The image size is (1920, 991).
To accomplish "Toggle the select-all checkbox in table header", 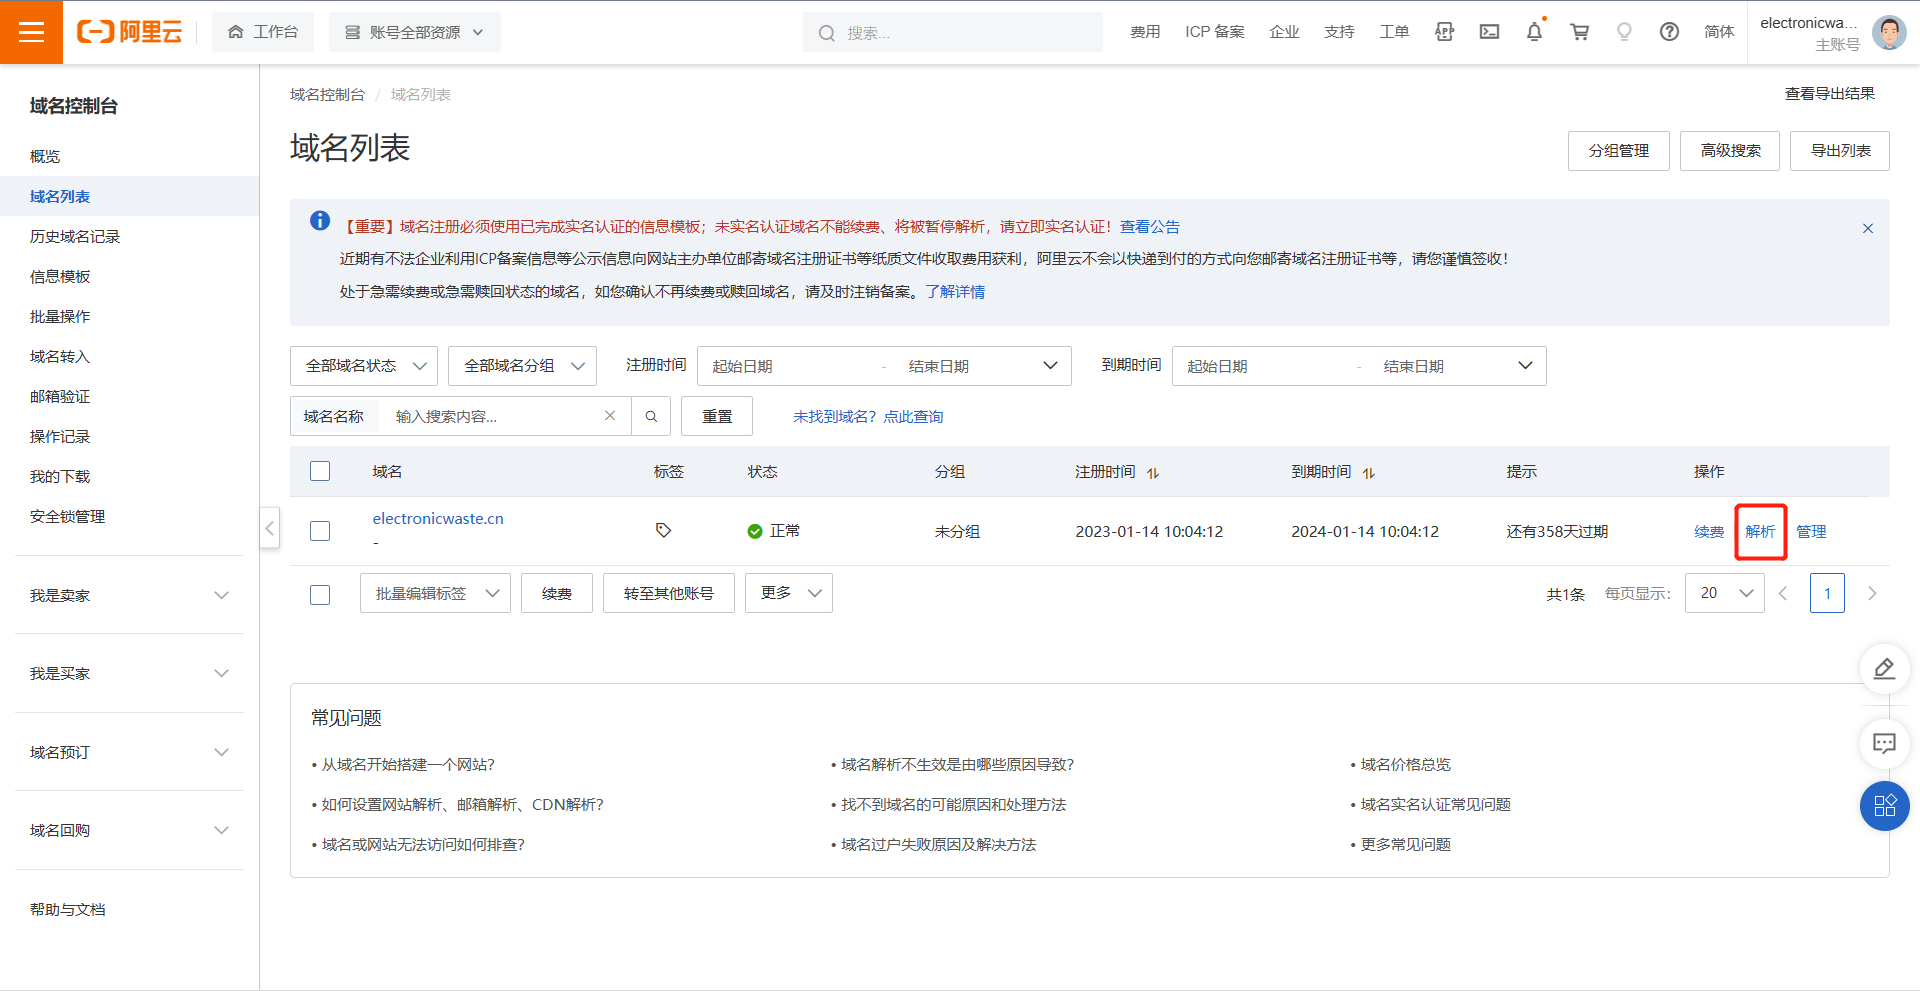I will (x=320, y=470).
